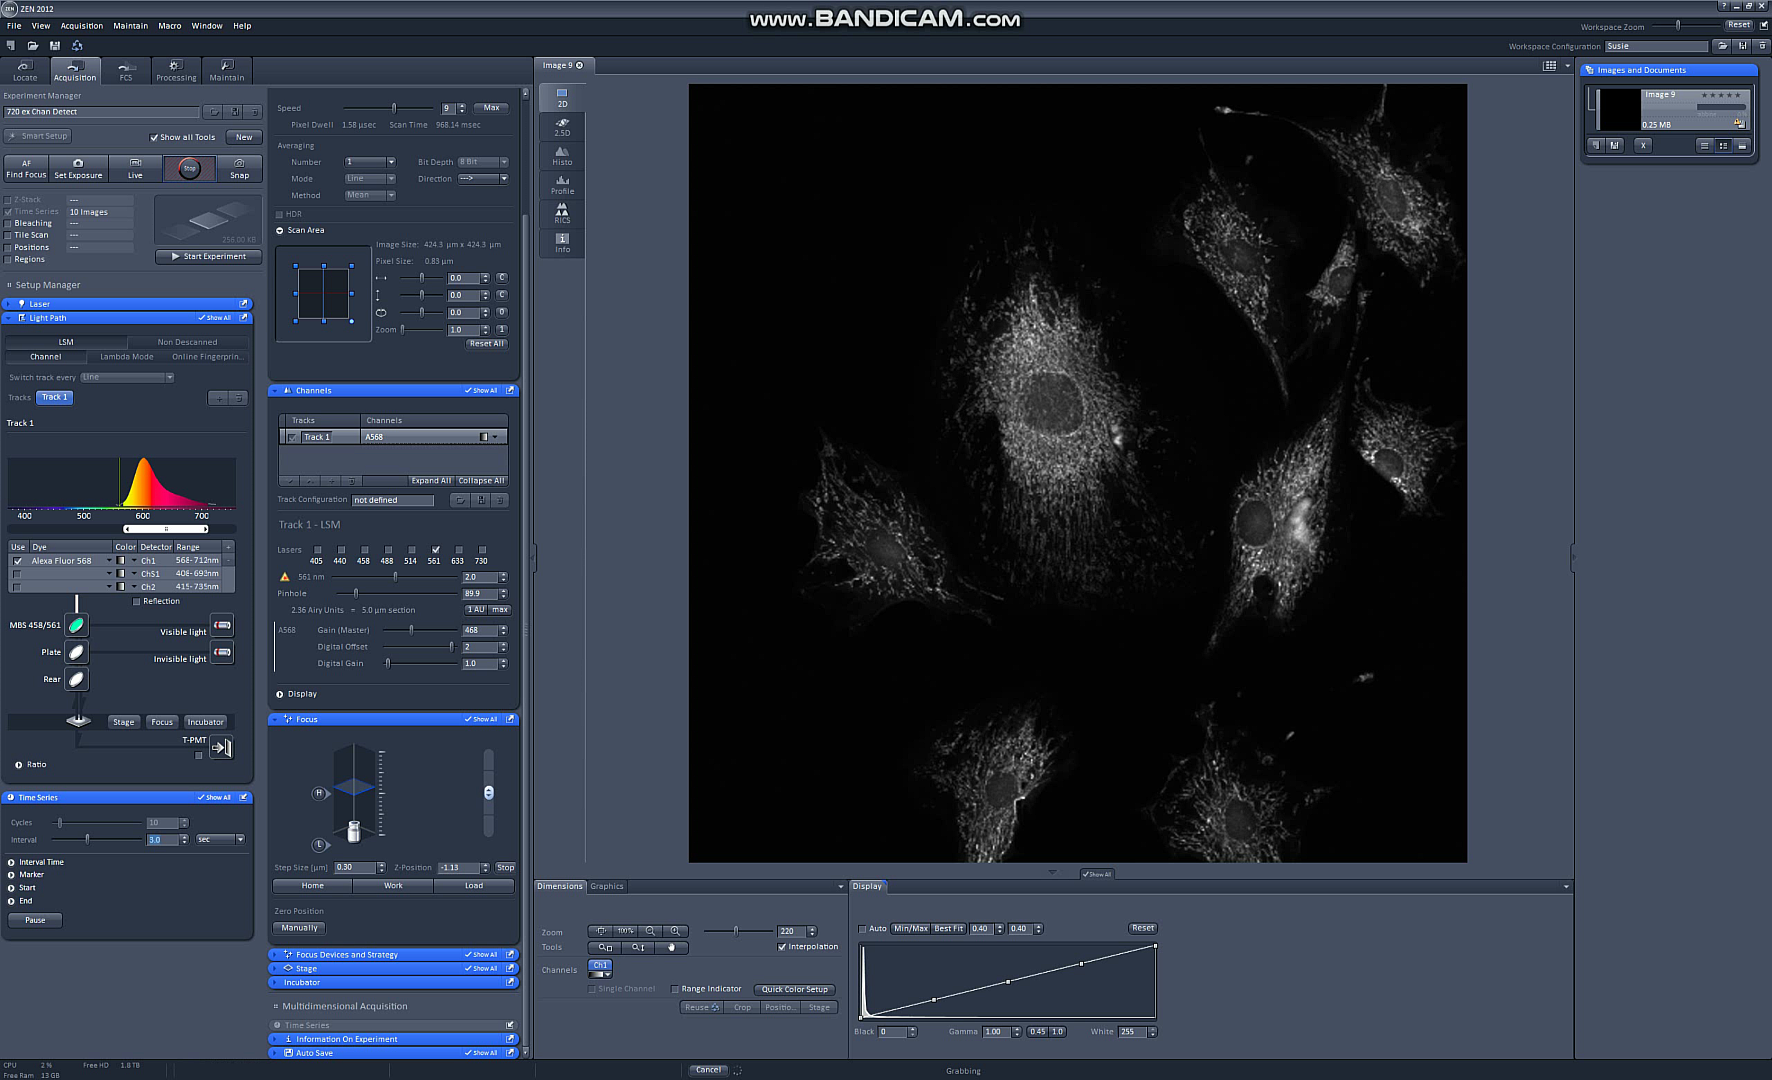Click the Snap acquisition icon
Viewport: 1772px width, 1080px height.
239,163
